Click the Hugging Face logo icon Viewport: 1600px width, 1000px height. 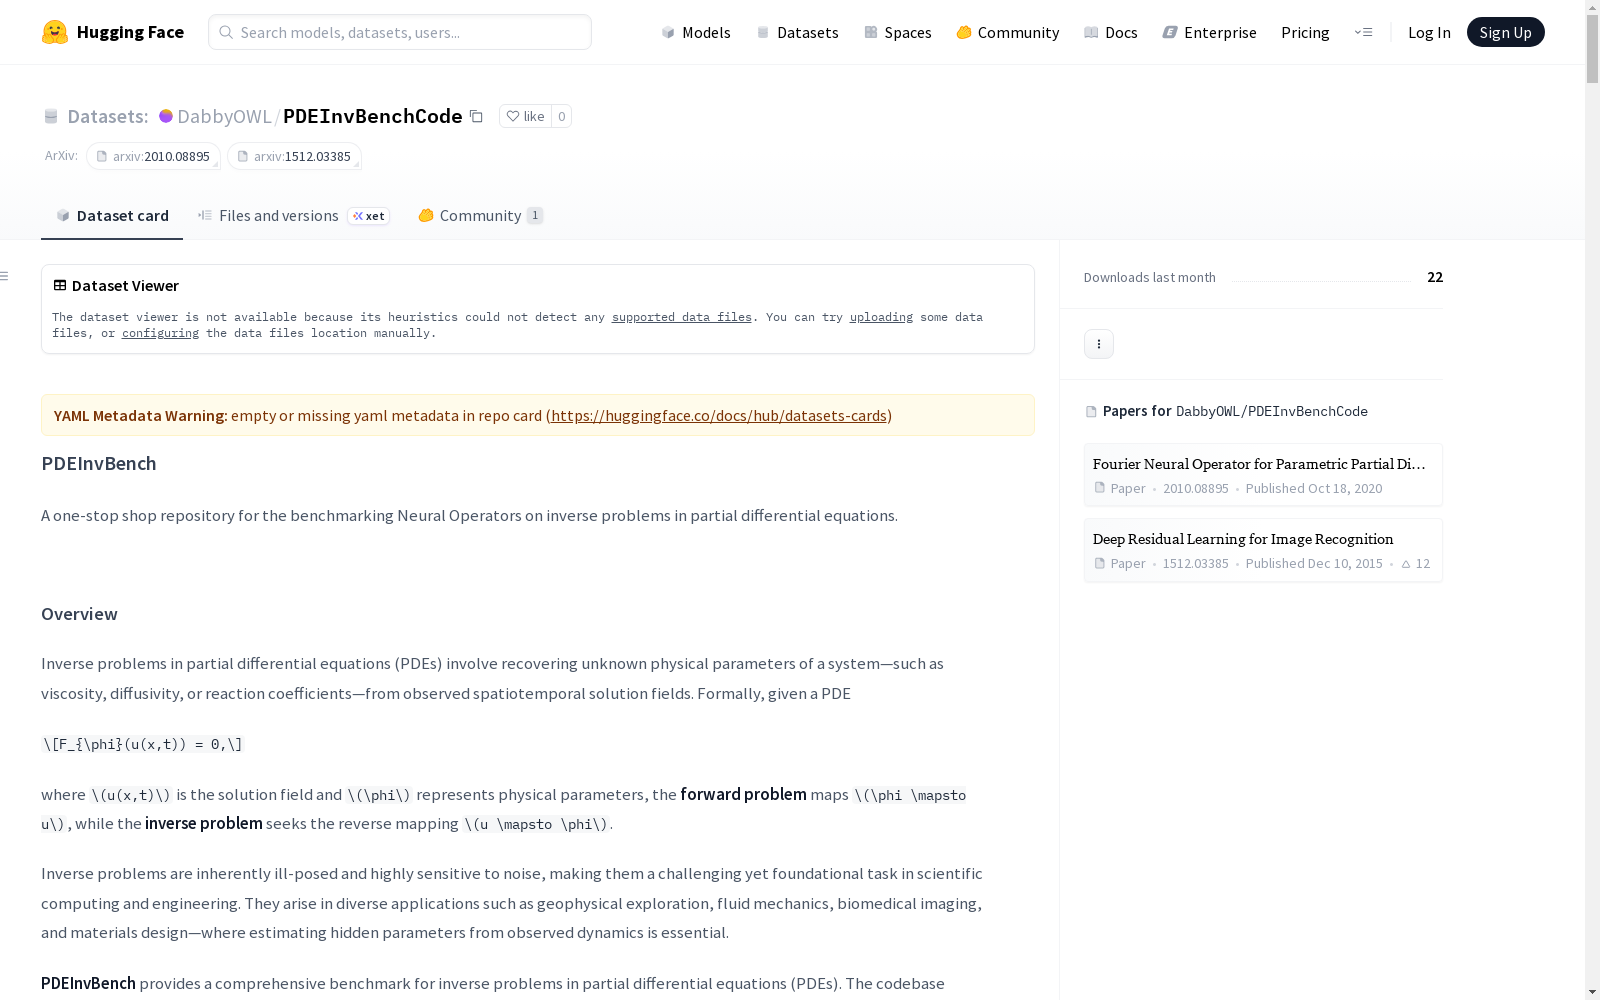(55, 32)
